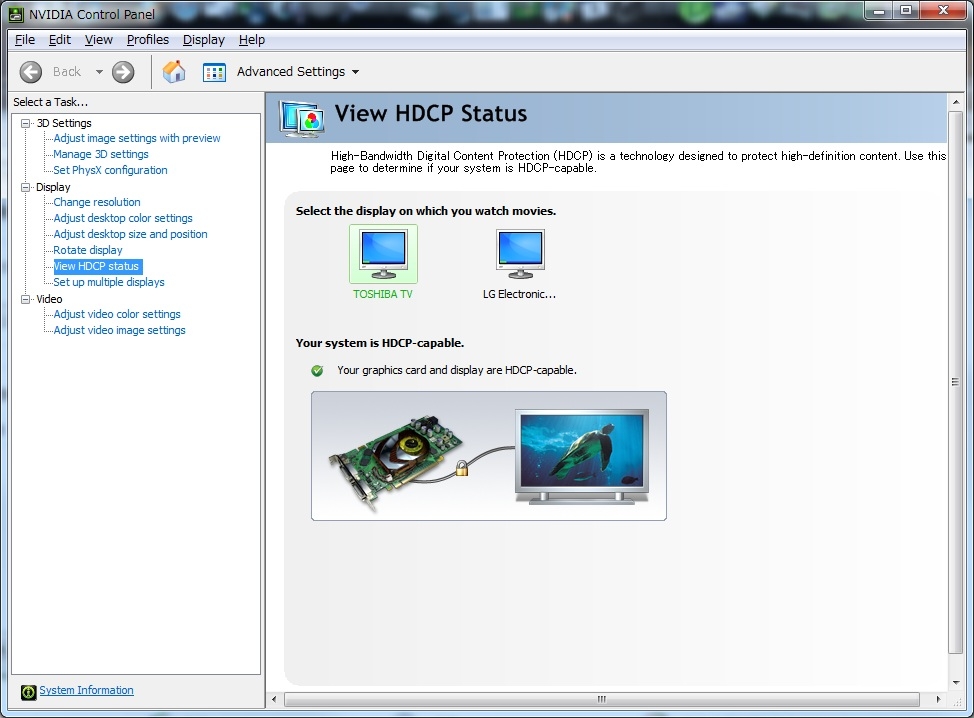Click the vertical scrollbar down arrow
Image resolution: width=974 pixels, height=718 pixels.
tap(956, 683)
